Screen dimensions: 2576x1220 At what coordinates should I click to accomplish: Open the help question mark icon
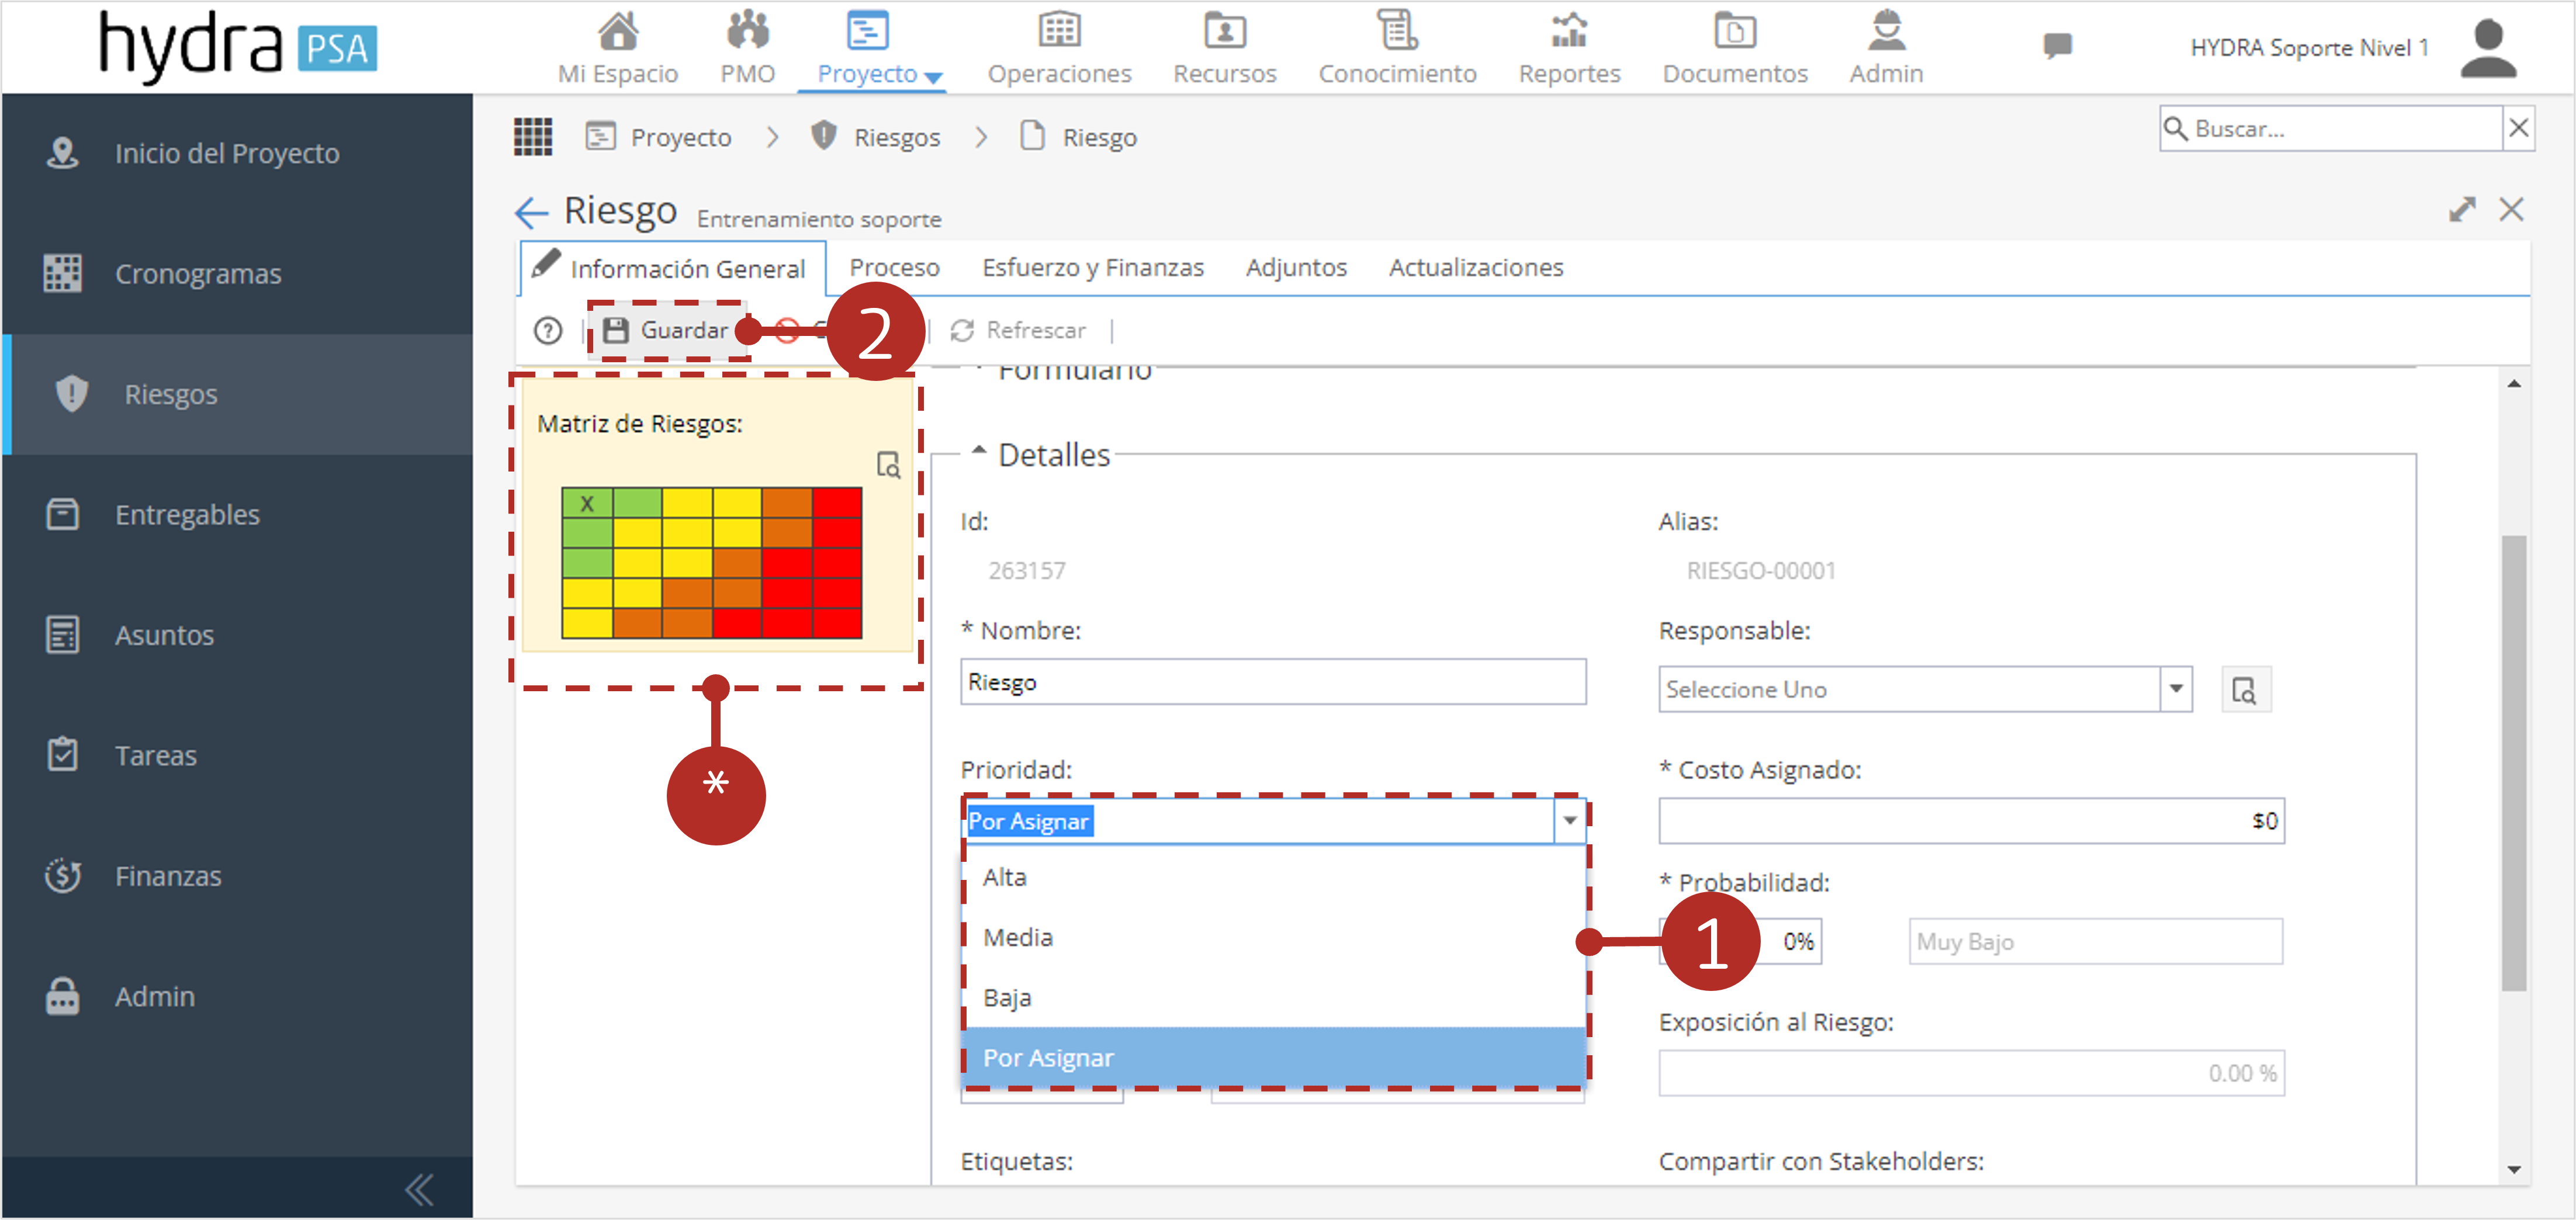(x=548, y=330)
